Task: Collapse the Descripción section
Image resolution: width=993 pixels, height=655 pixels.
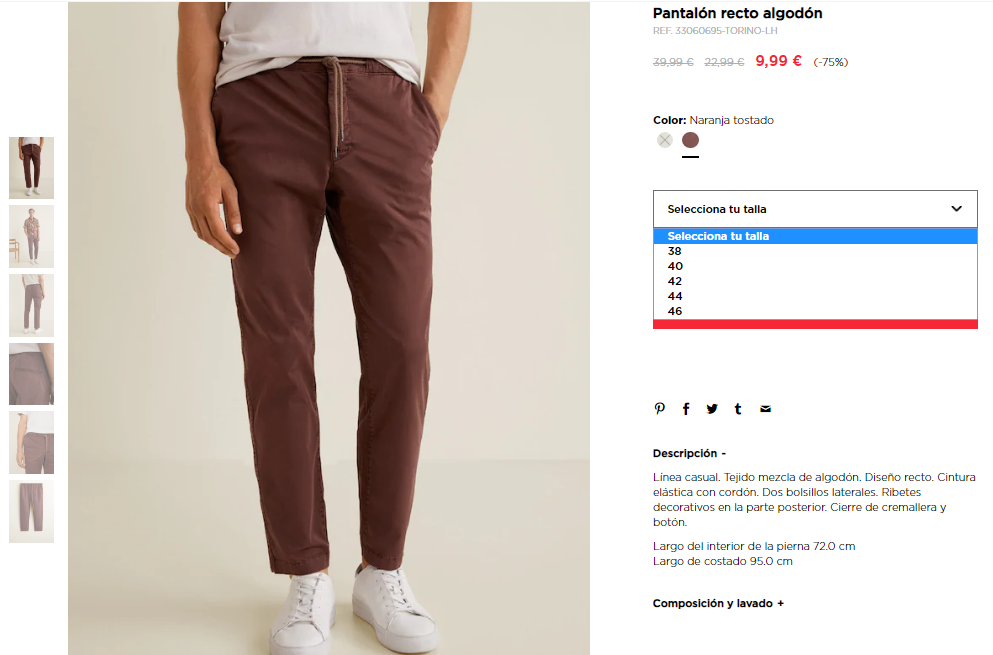Action: [689, 454]
